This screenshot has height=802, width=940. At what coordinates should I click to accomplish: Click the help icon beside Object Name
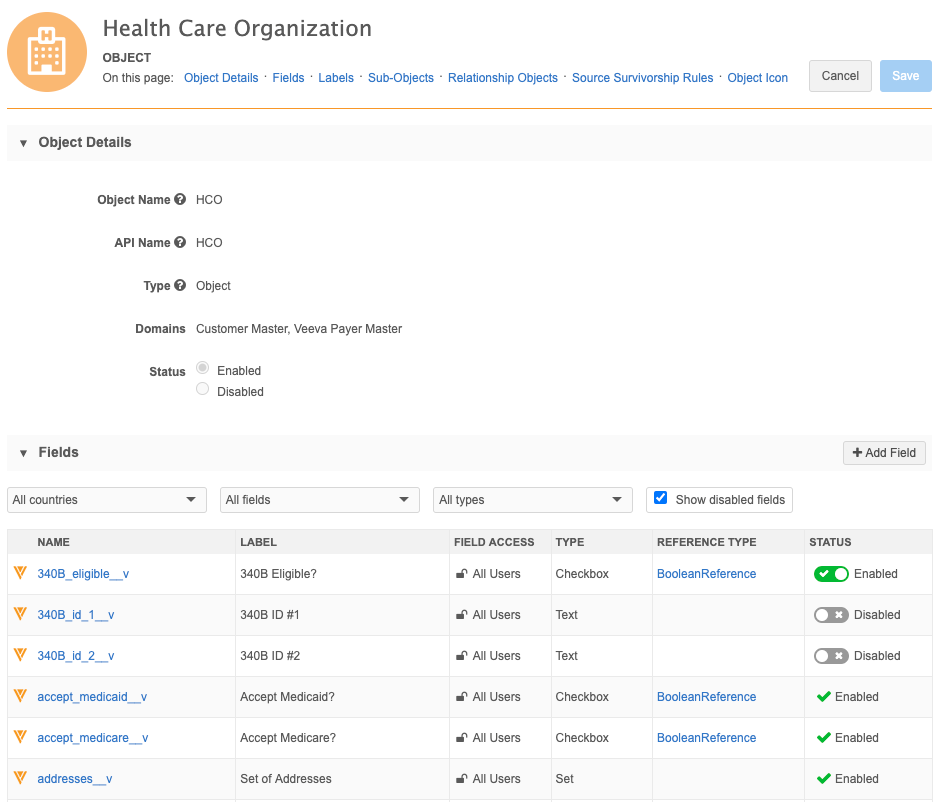coord(180,199)
